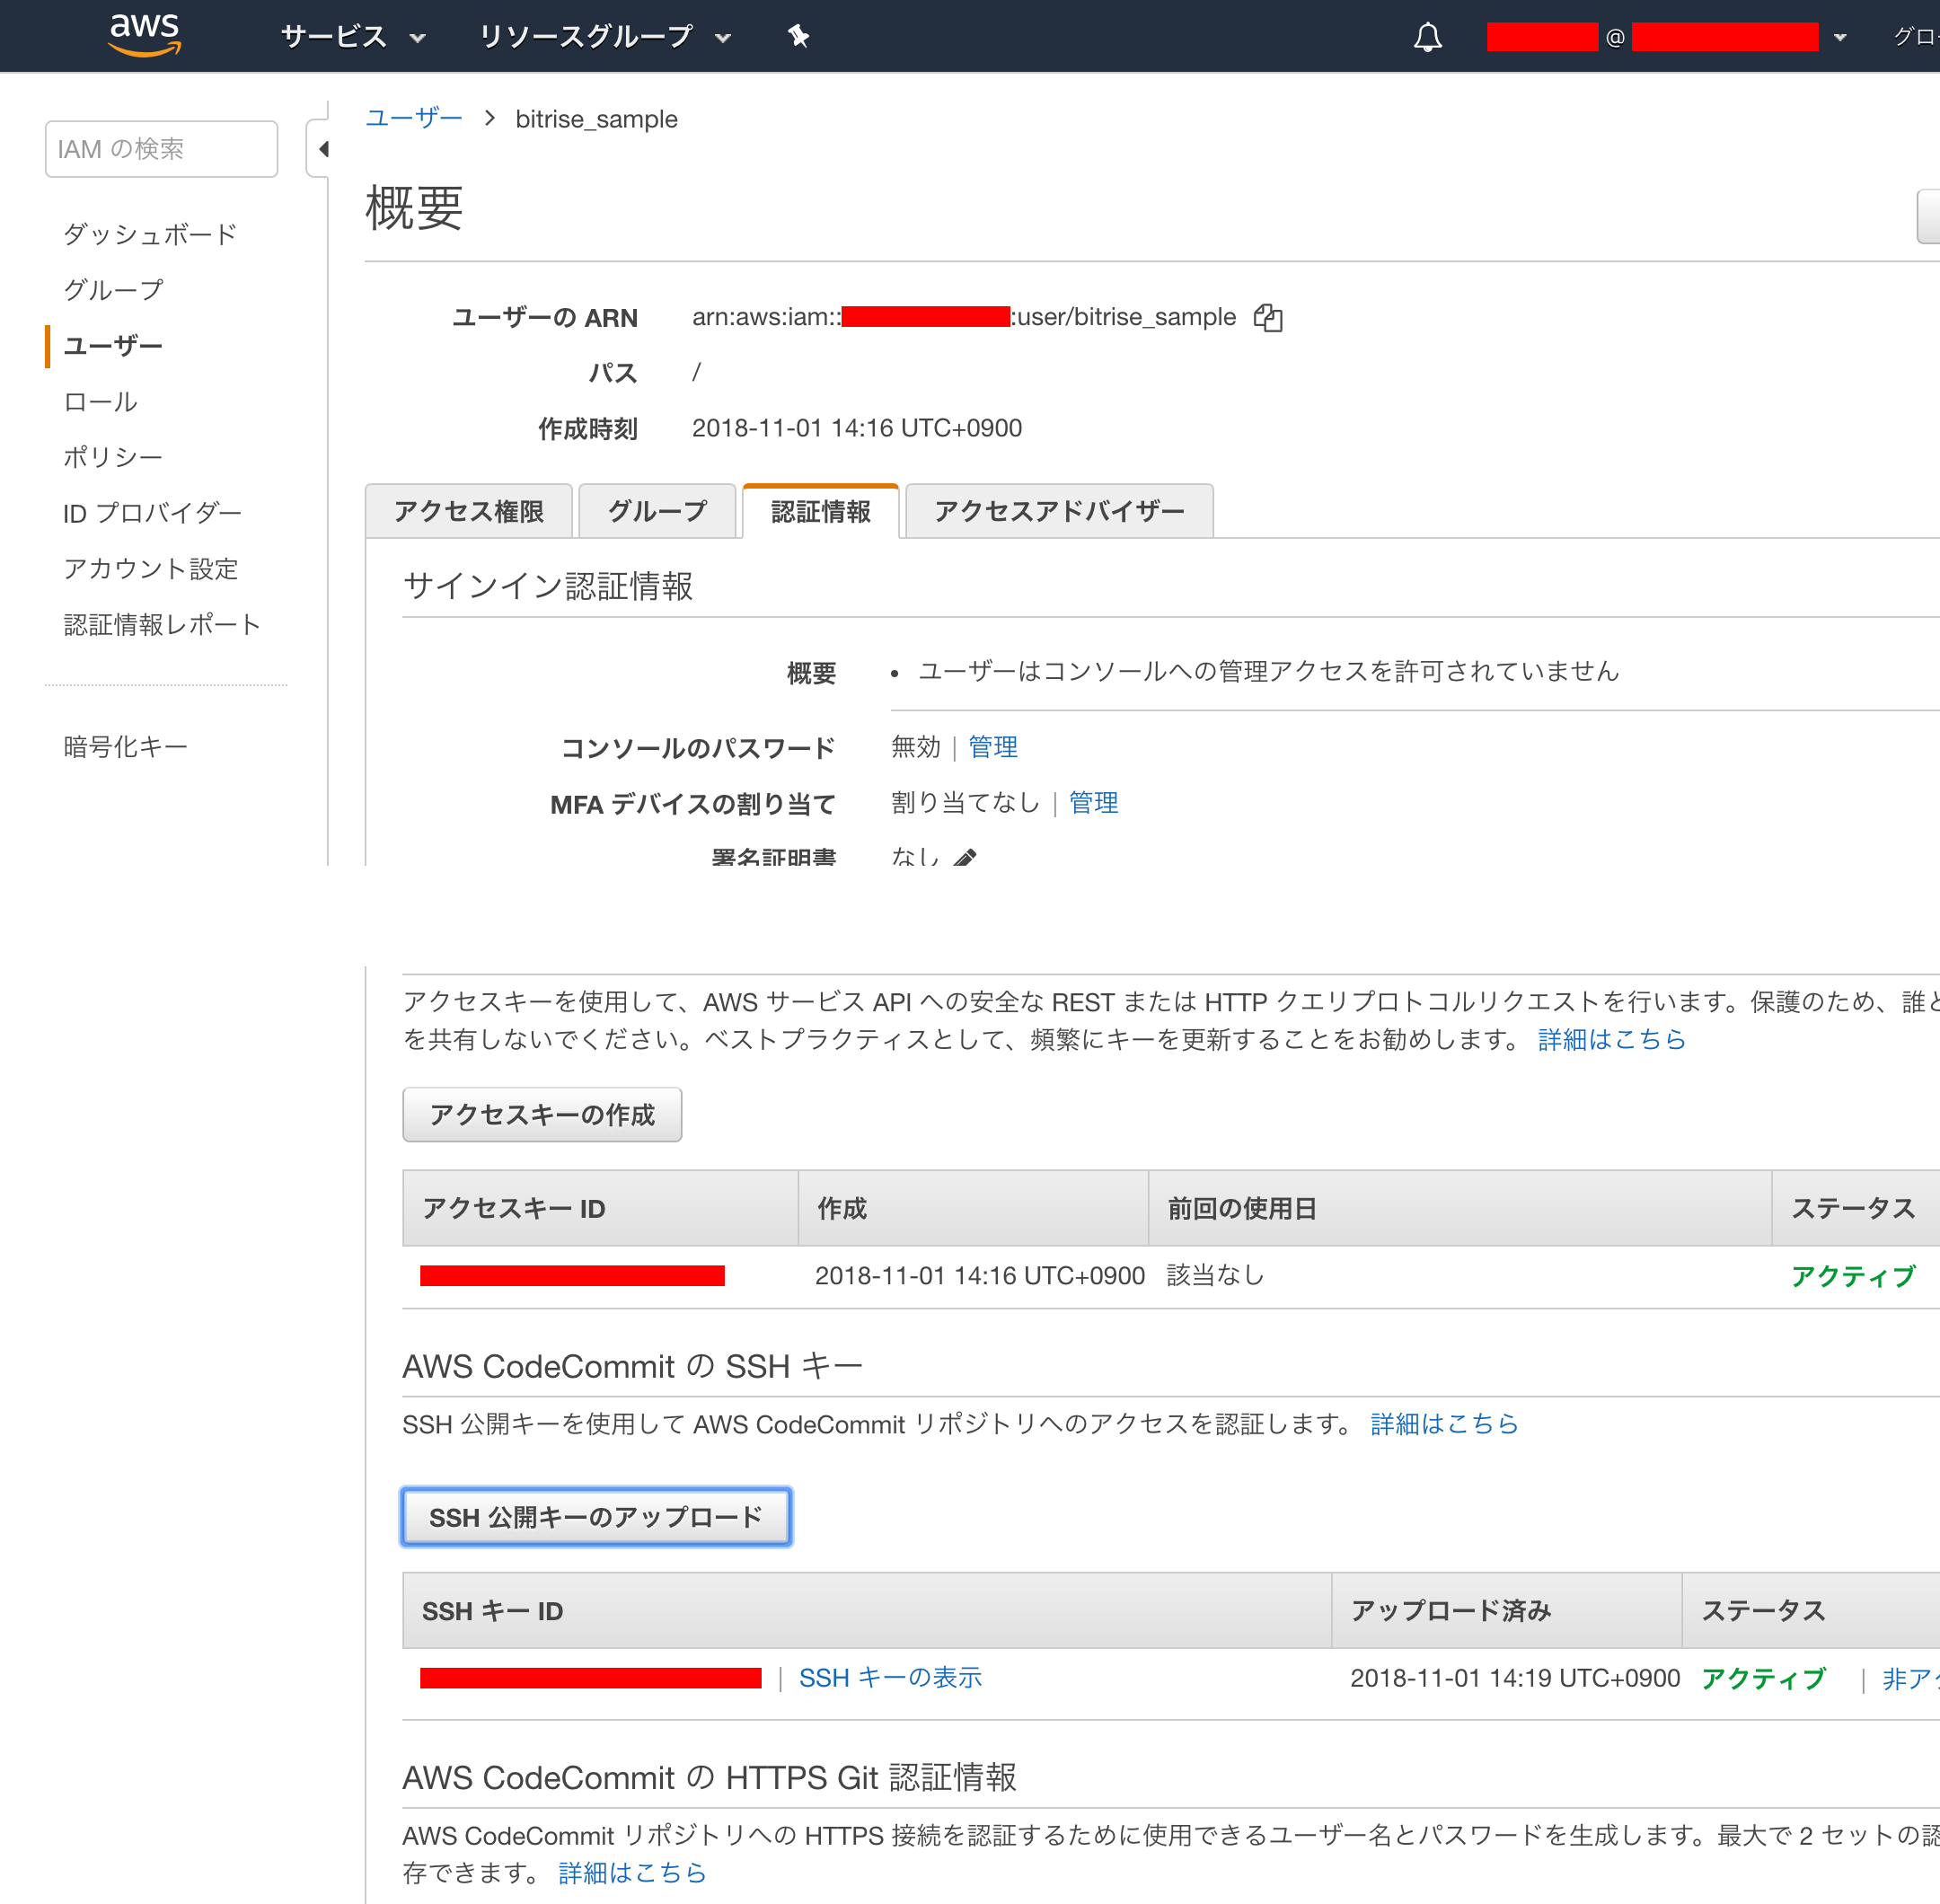The image size is (1940, 1904).
Task: Click the アクセスキーの作成 button
Action: (542, 1115)
